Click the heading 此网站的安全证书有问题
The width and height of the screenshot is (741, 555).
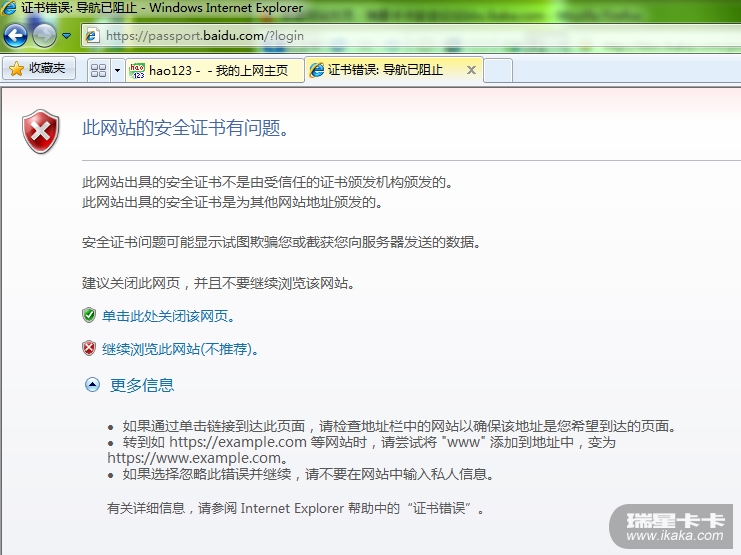coord(185,128)
